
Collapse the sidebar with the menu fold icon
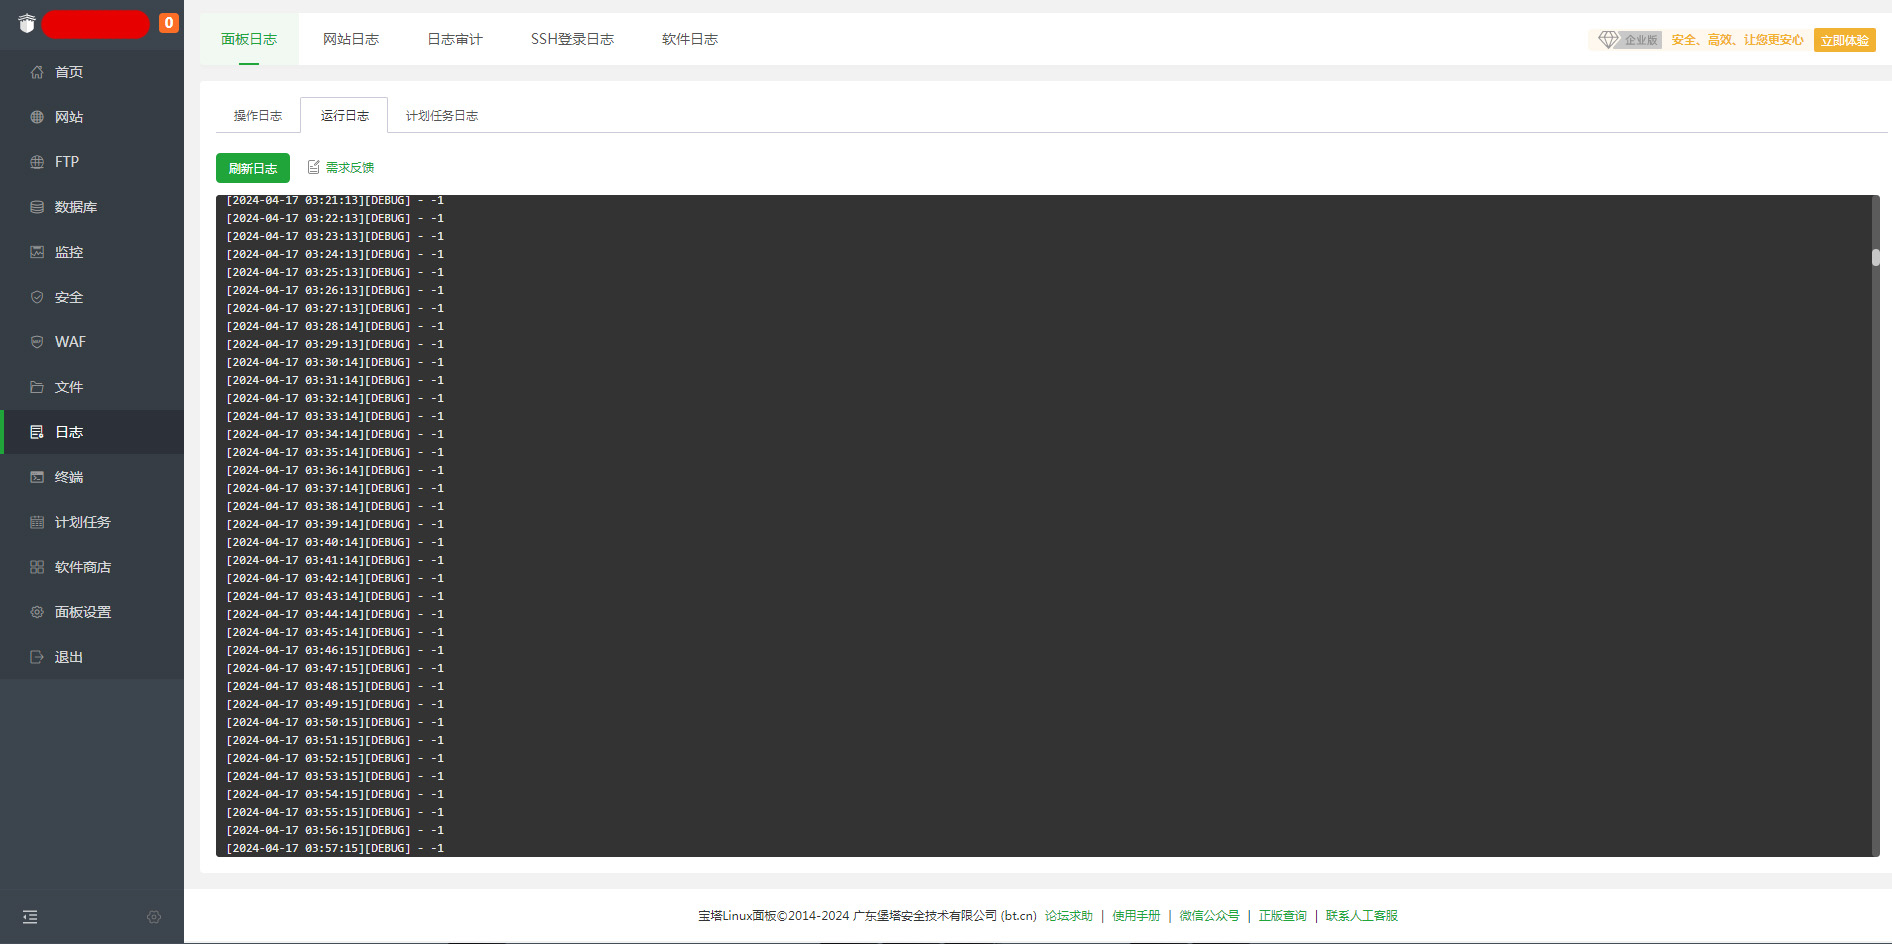coord(30,917)
